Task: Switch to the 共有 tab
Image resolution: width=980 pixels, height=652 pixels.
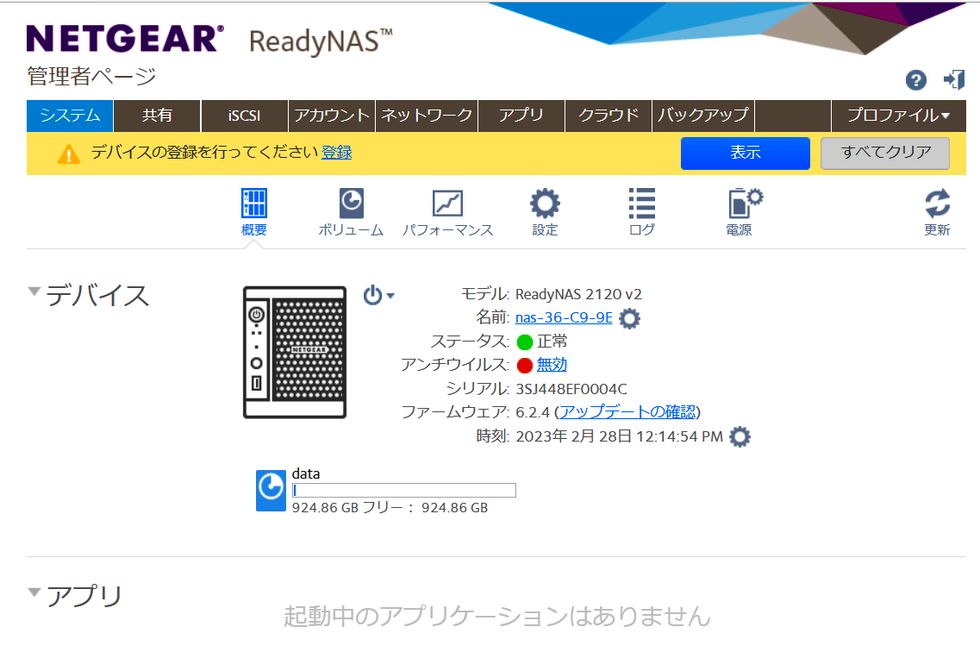Action: pos(157,116)
